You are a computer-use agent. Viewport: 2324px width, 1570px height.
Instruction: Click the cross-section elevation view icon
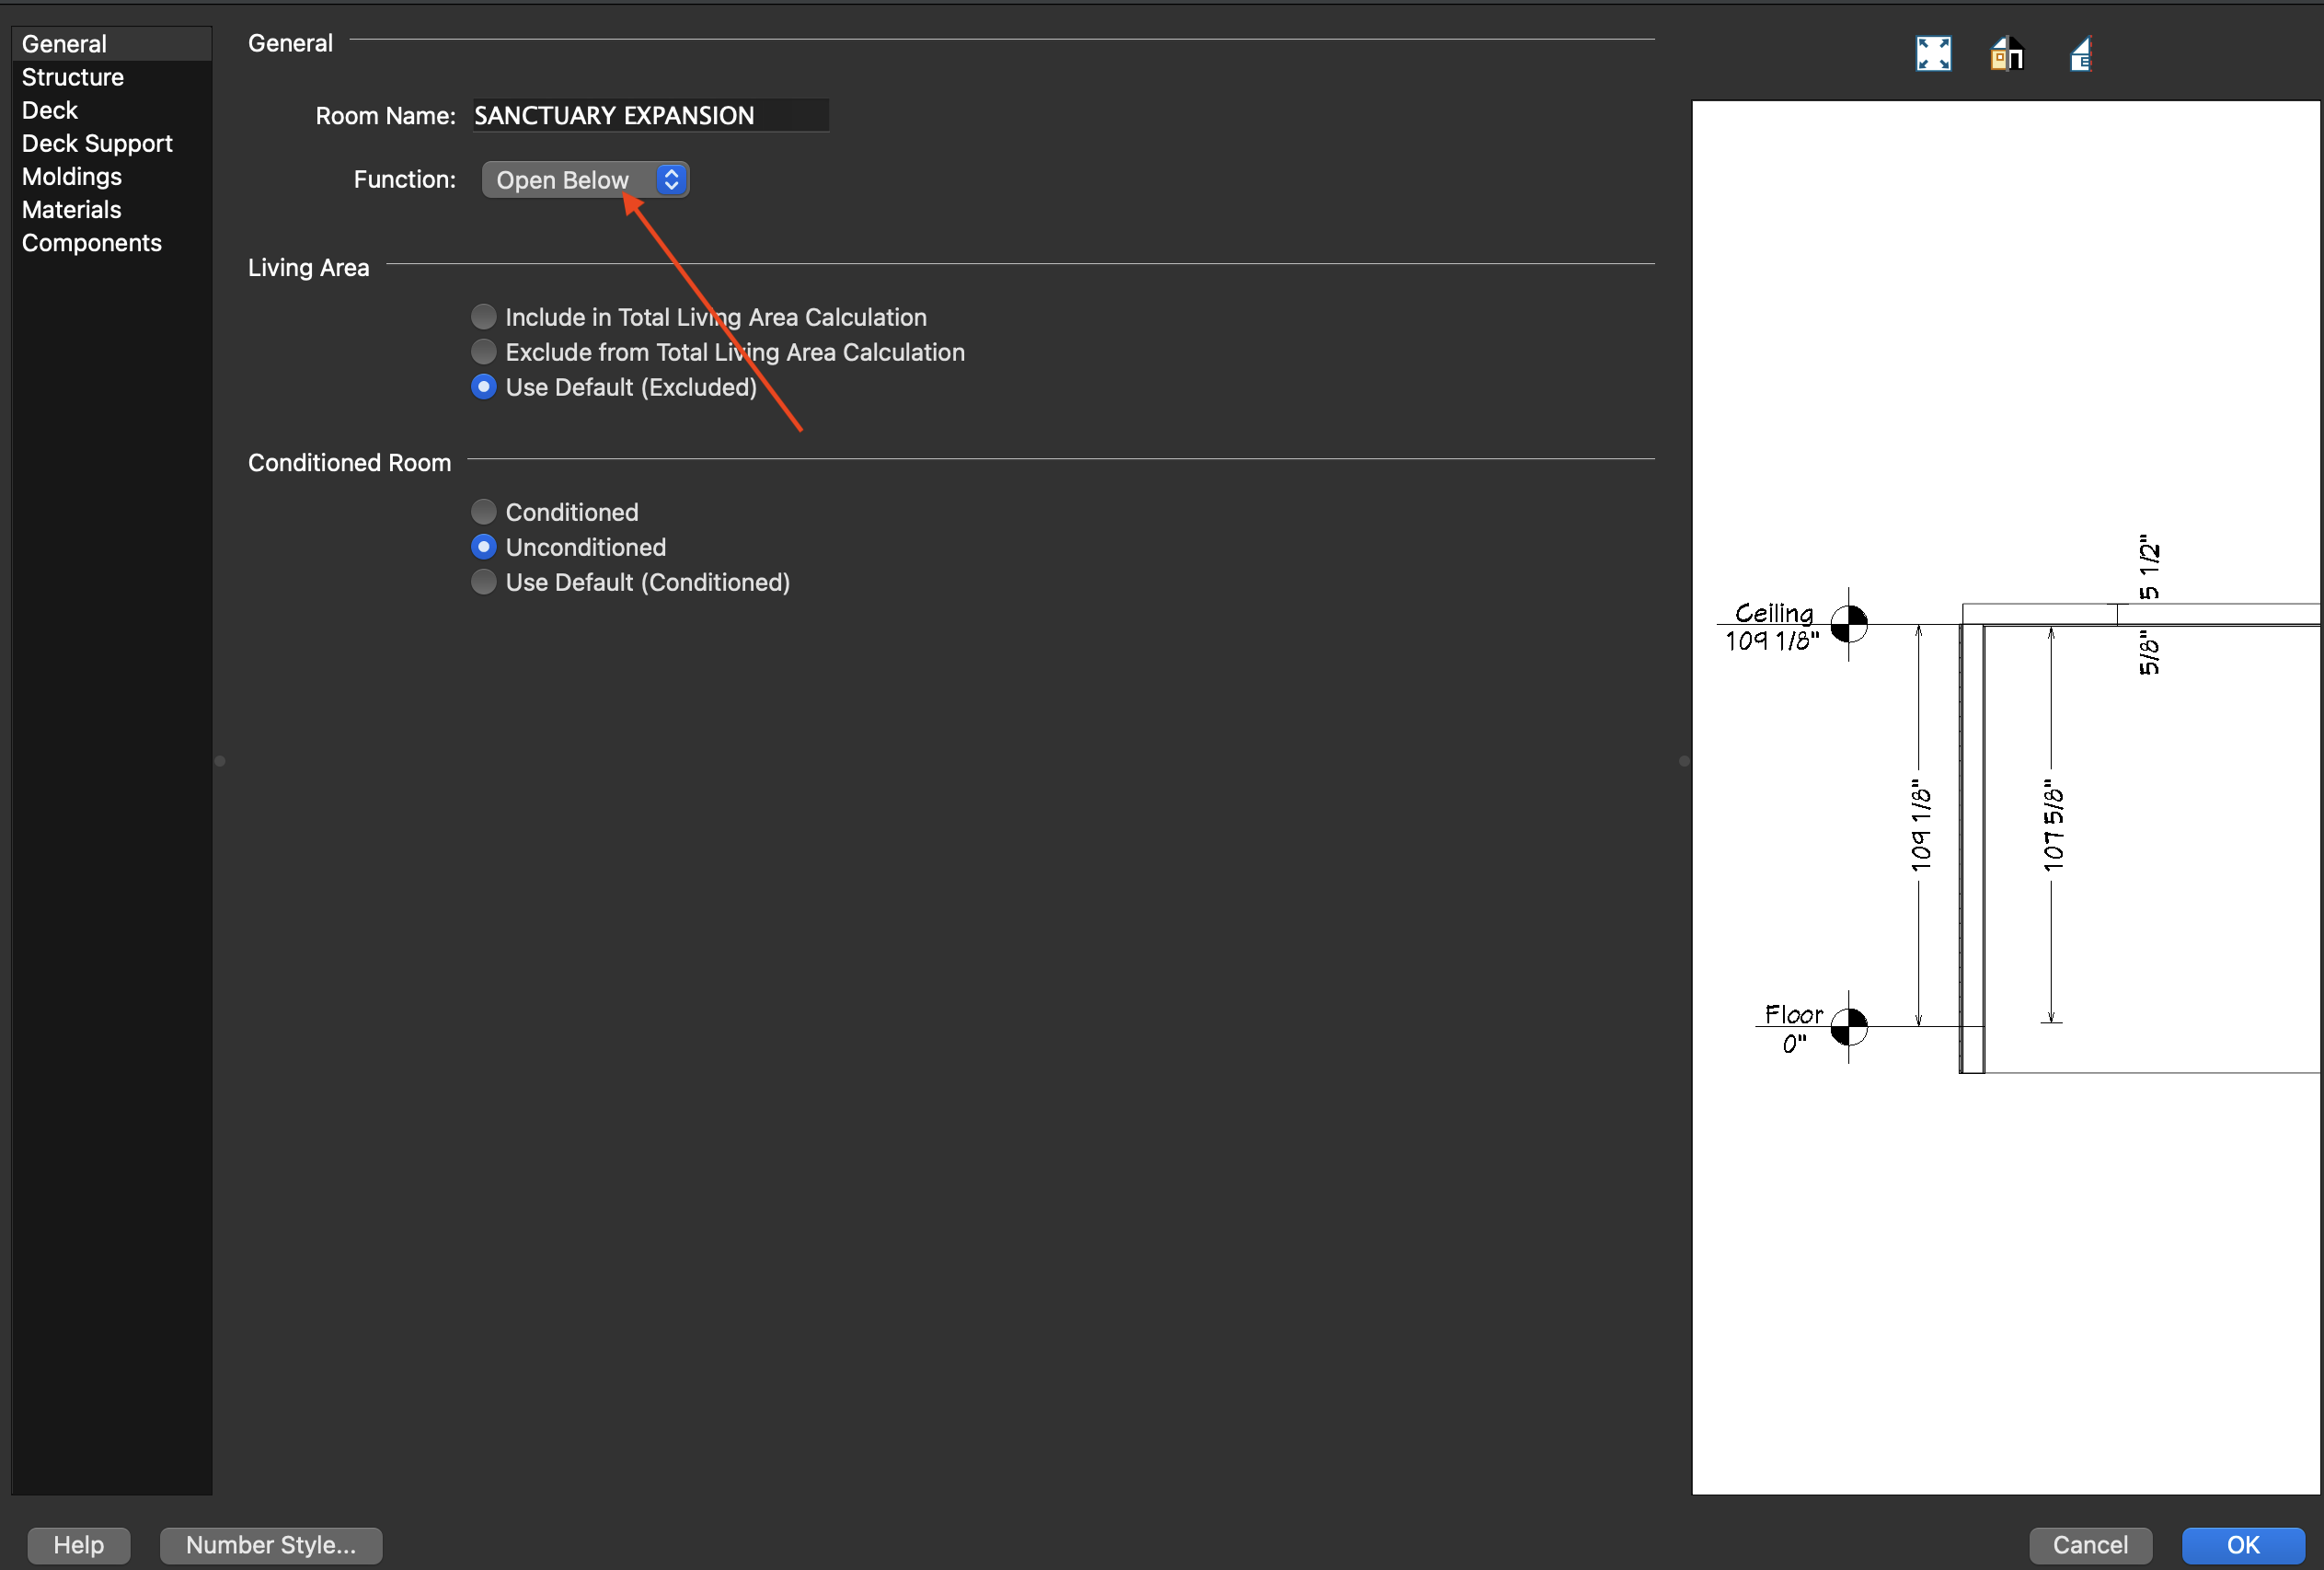2080,54
